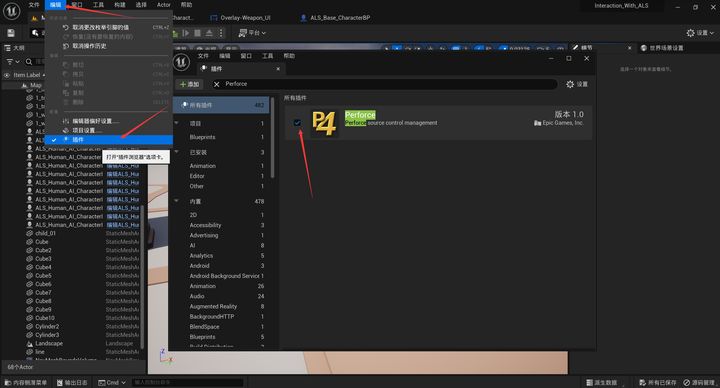Open the 文件 menu in Plugins window
The image size is (720, 388).
click(203, 56)
